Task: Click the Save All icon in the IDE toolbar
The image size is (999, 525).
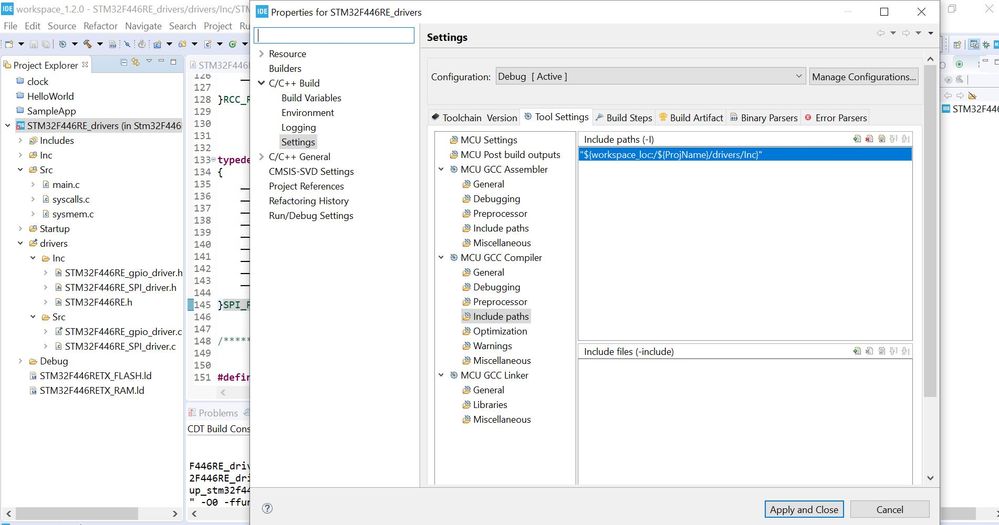Action: pyautogui.click(x=46, y=44)
